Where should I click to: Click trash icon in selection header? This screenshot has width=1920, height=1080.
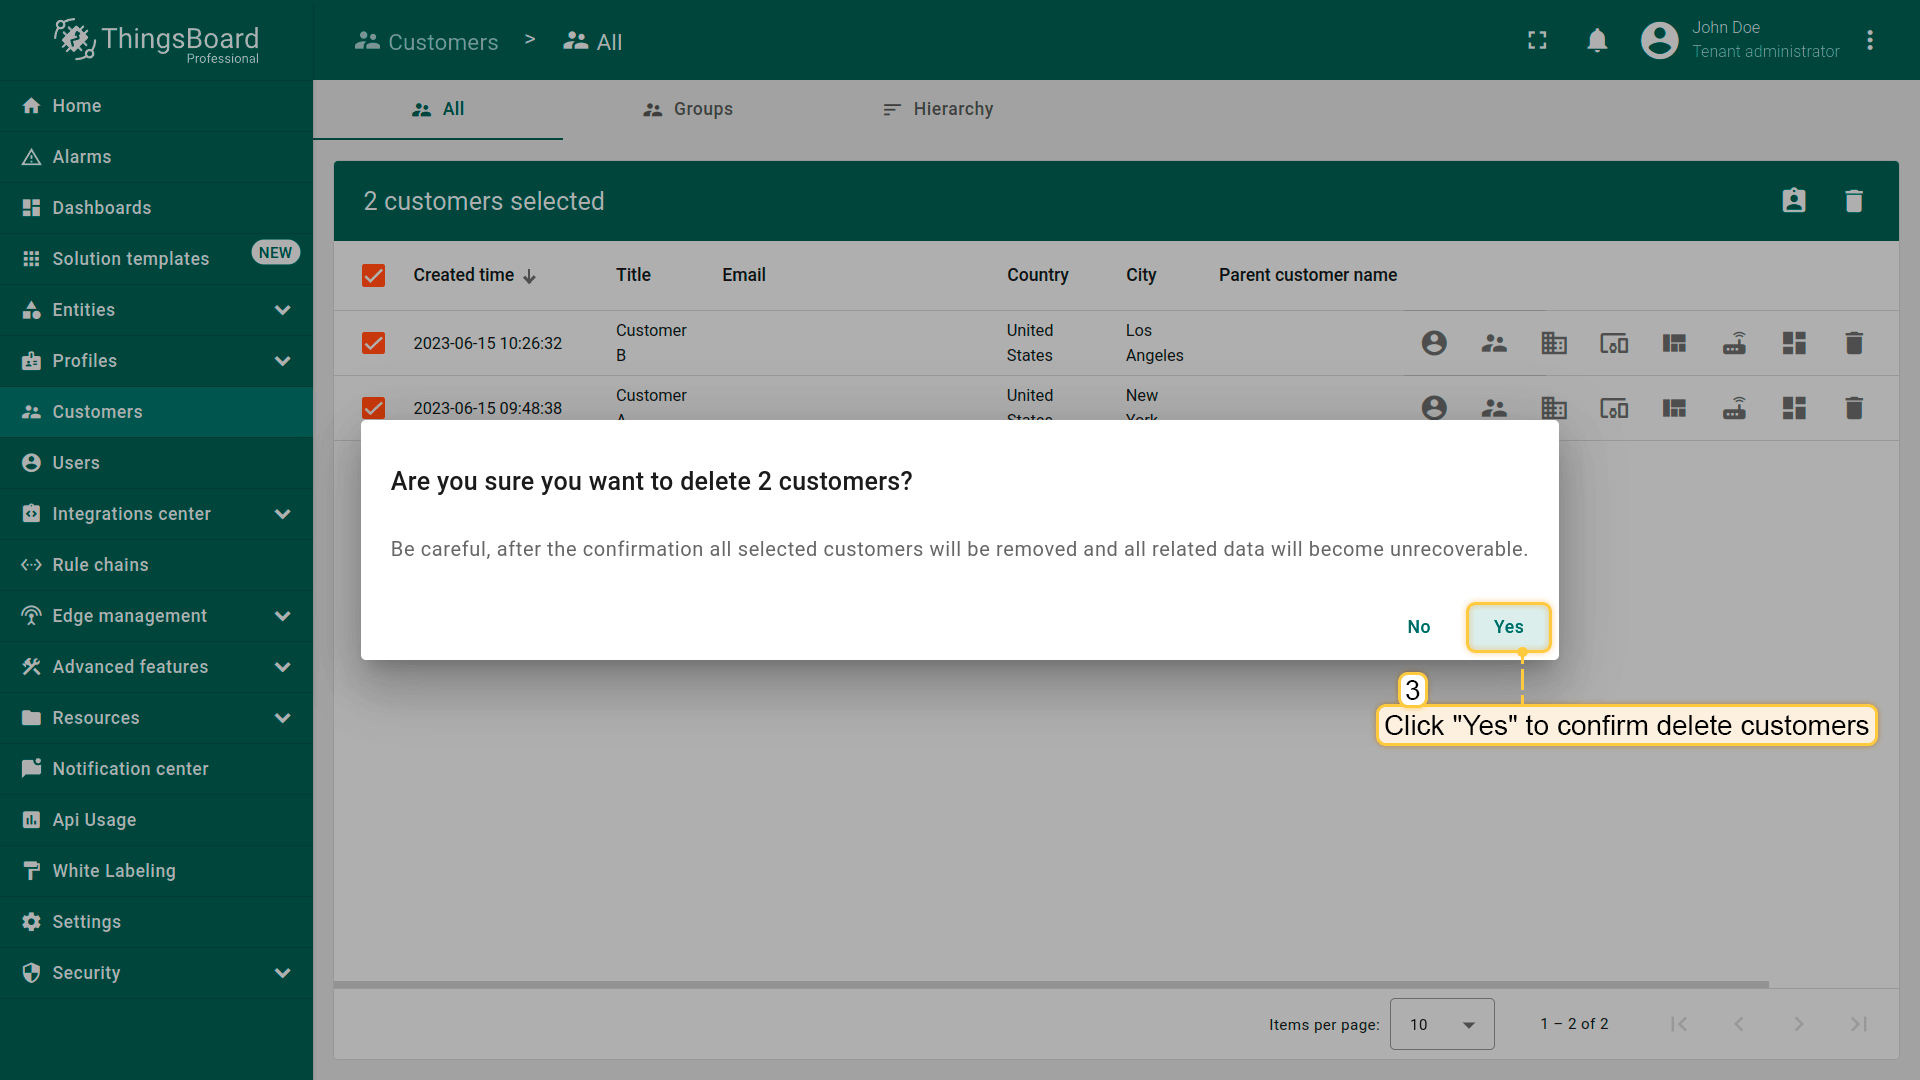pos(1853,201)
